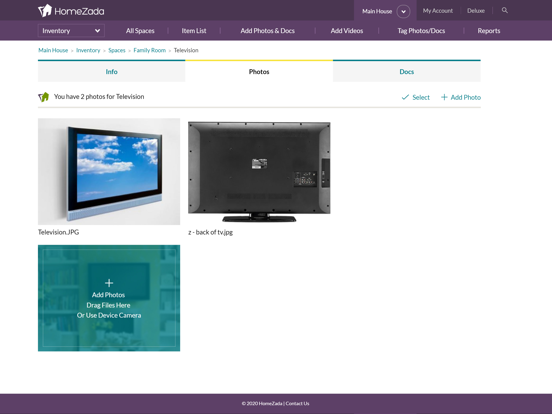552x414 pixels.
Task: Open Item List menu item
Action: point(194,31)
